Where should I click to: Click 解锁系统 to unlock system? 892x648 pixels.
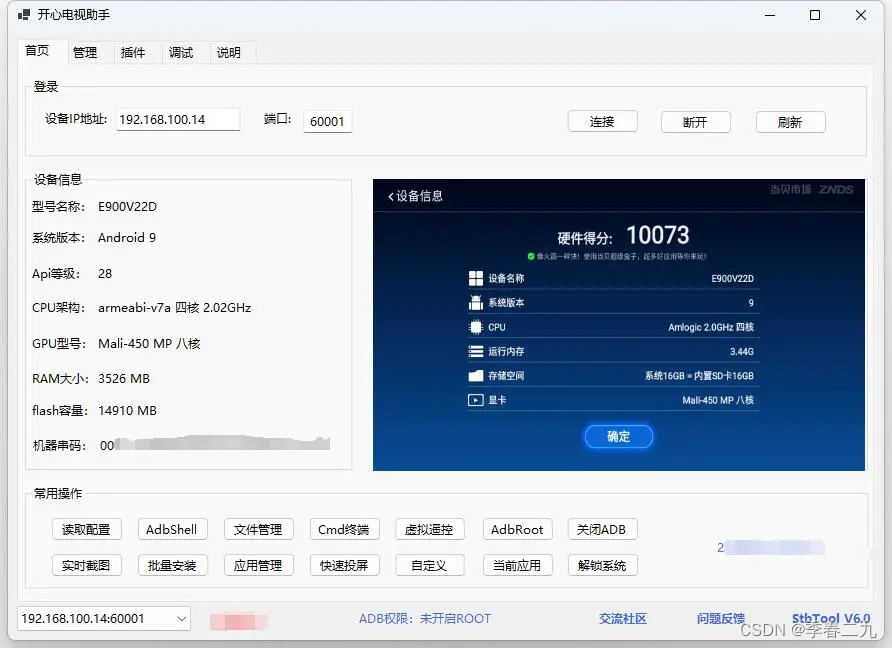[x=603, y=564]
